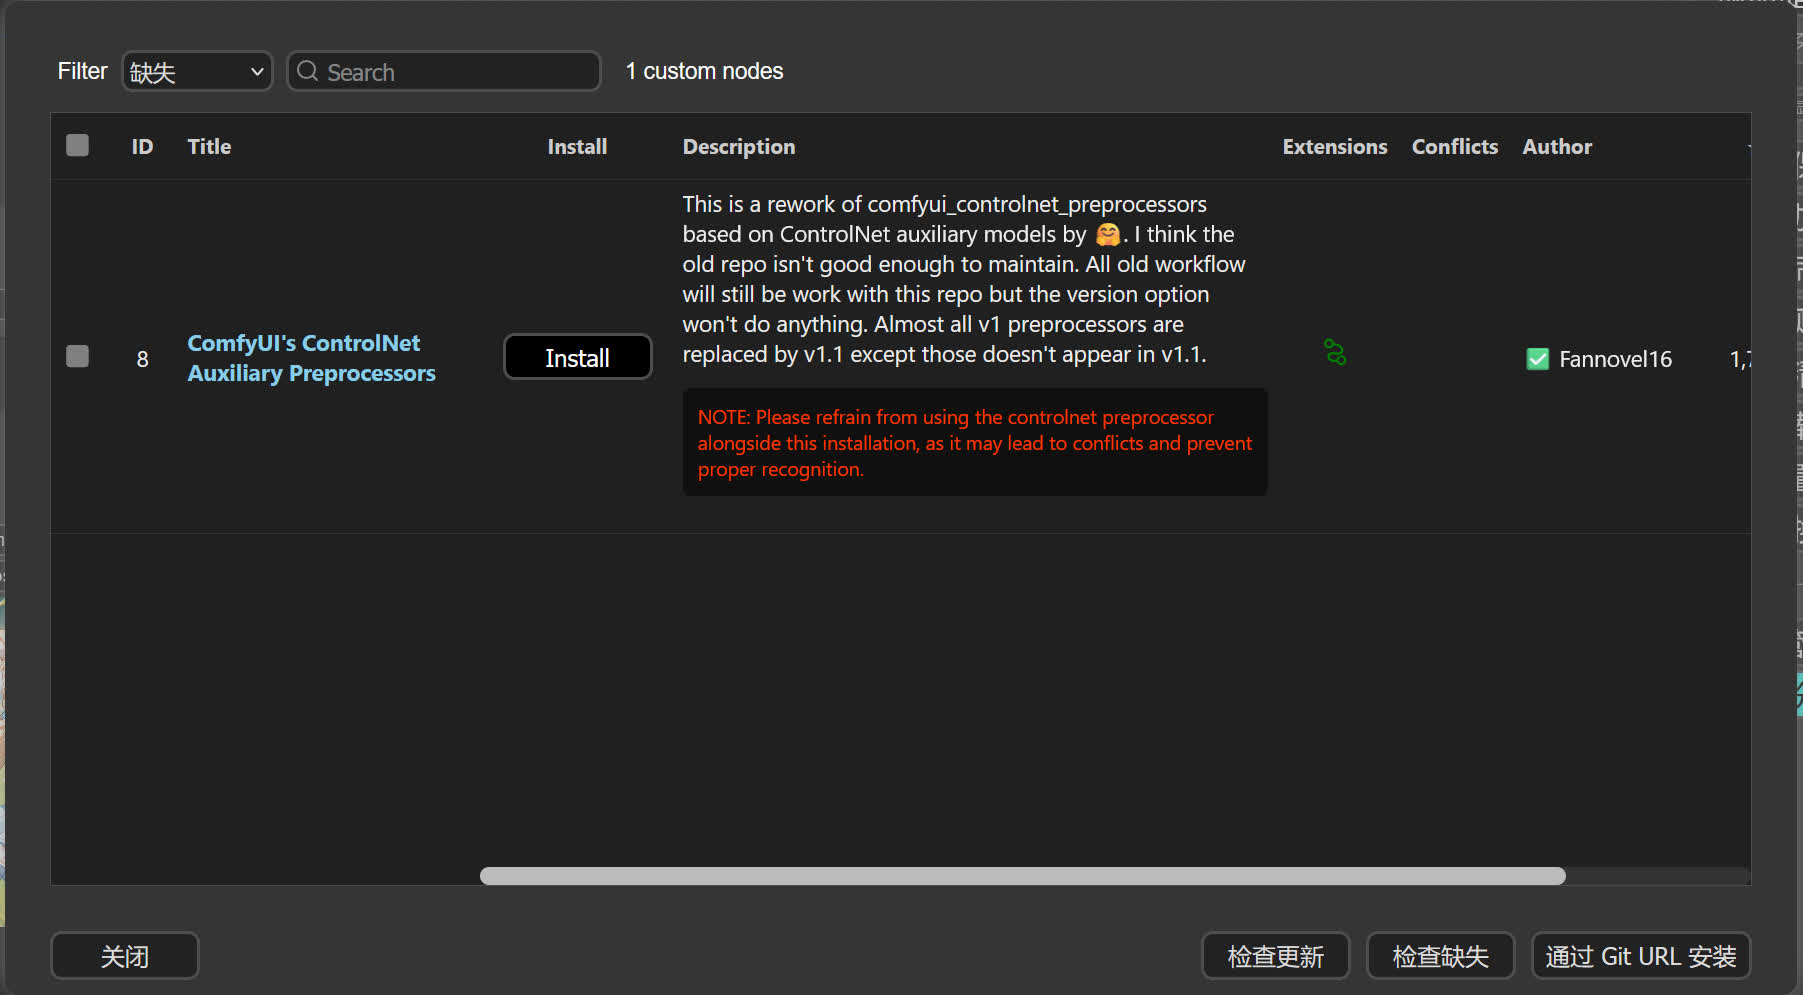Click the horizontal scrollbar thumb of table

coord(1022,876)
